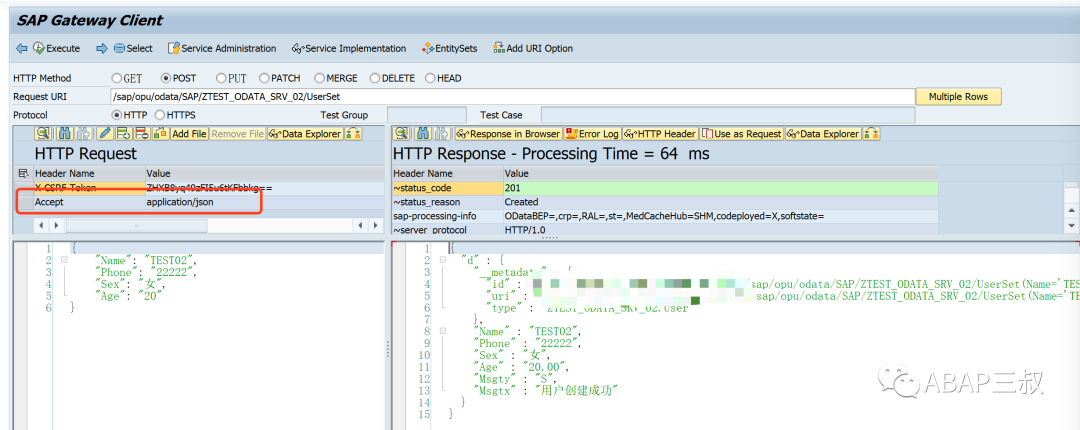The width and height of the screenshot is (1080, 430).
Task: Click the Remove File button
Action: pos(238,134)
